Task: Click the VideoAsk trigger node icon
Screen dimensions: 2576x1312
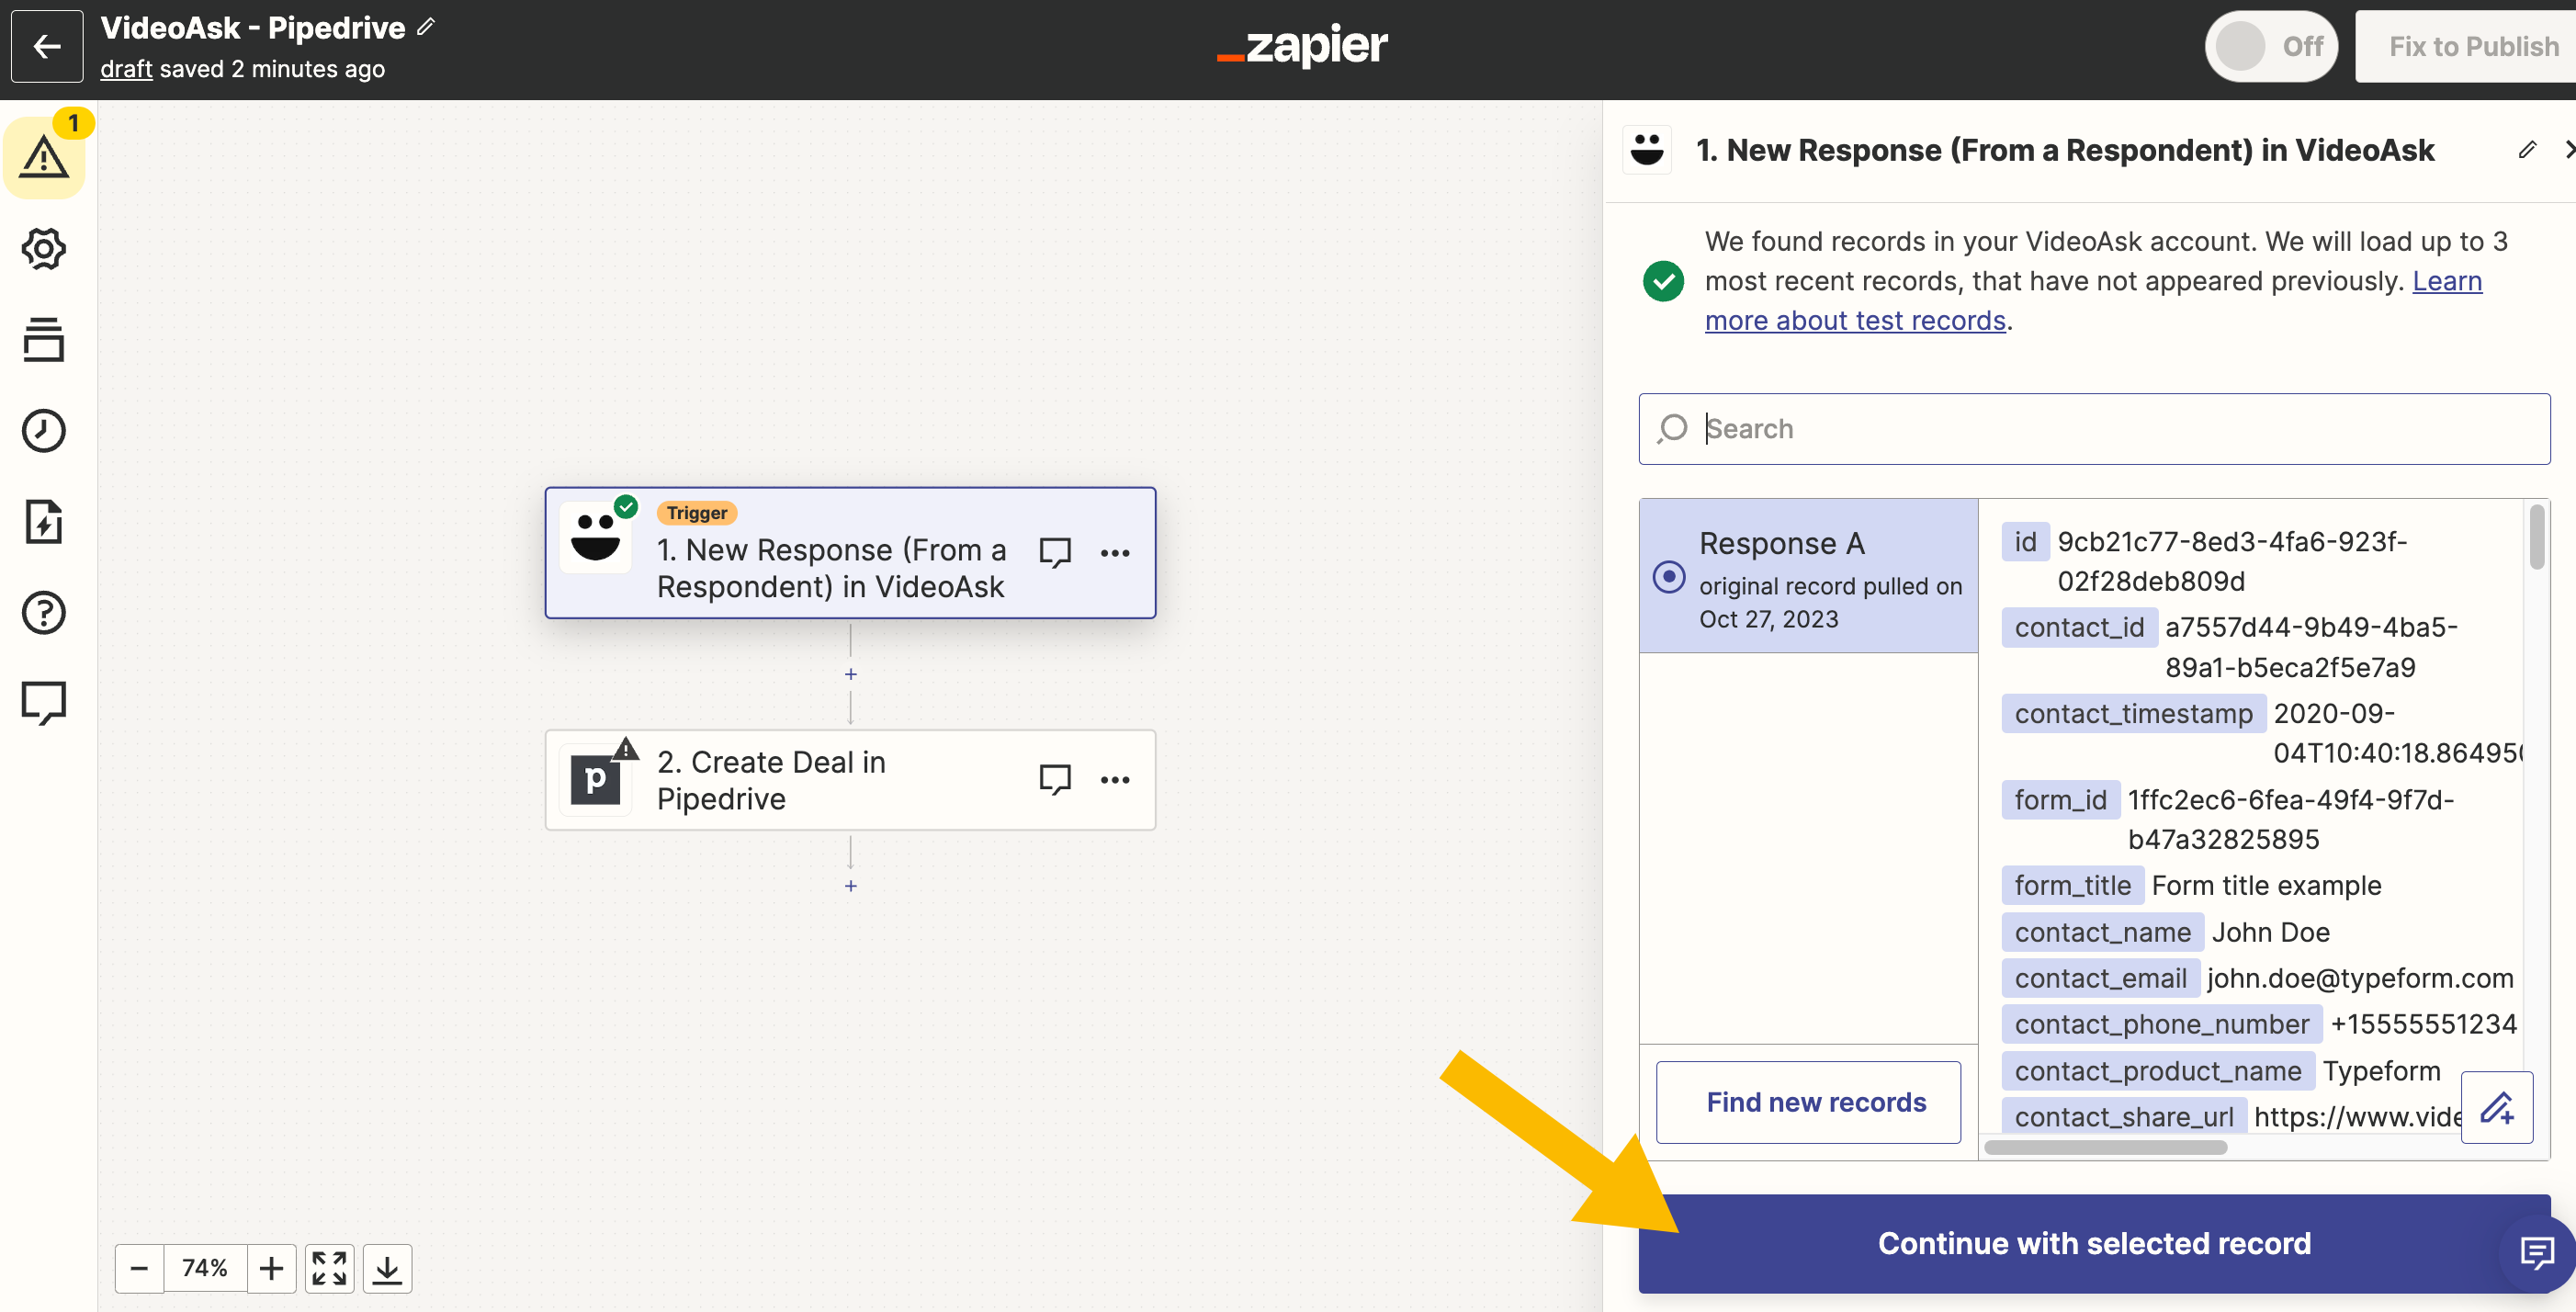Action: click(599, 549)
